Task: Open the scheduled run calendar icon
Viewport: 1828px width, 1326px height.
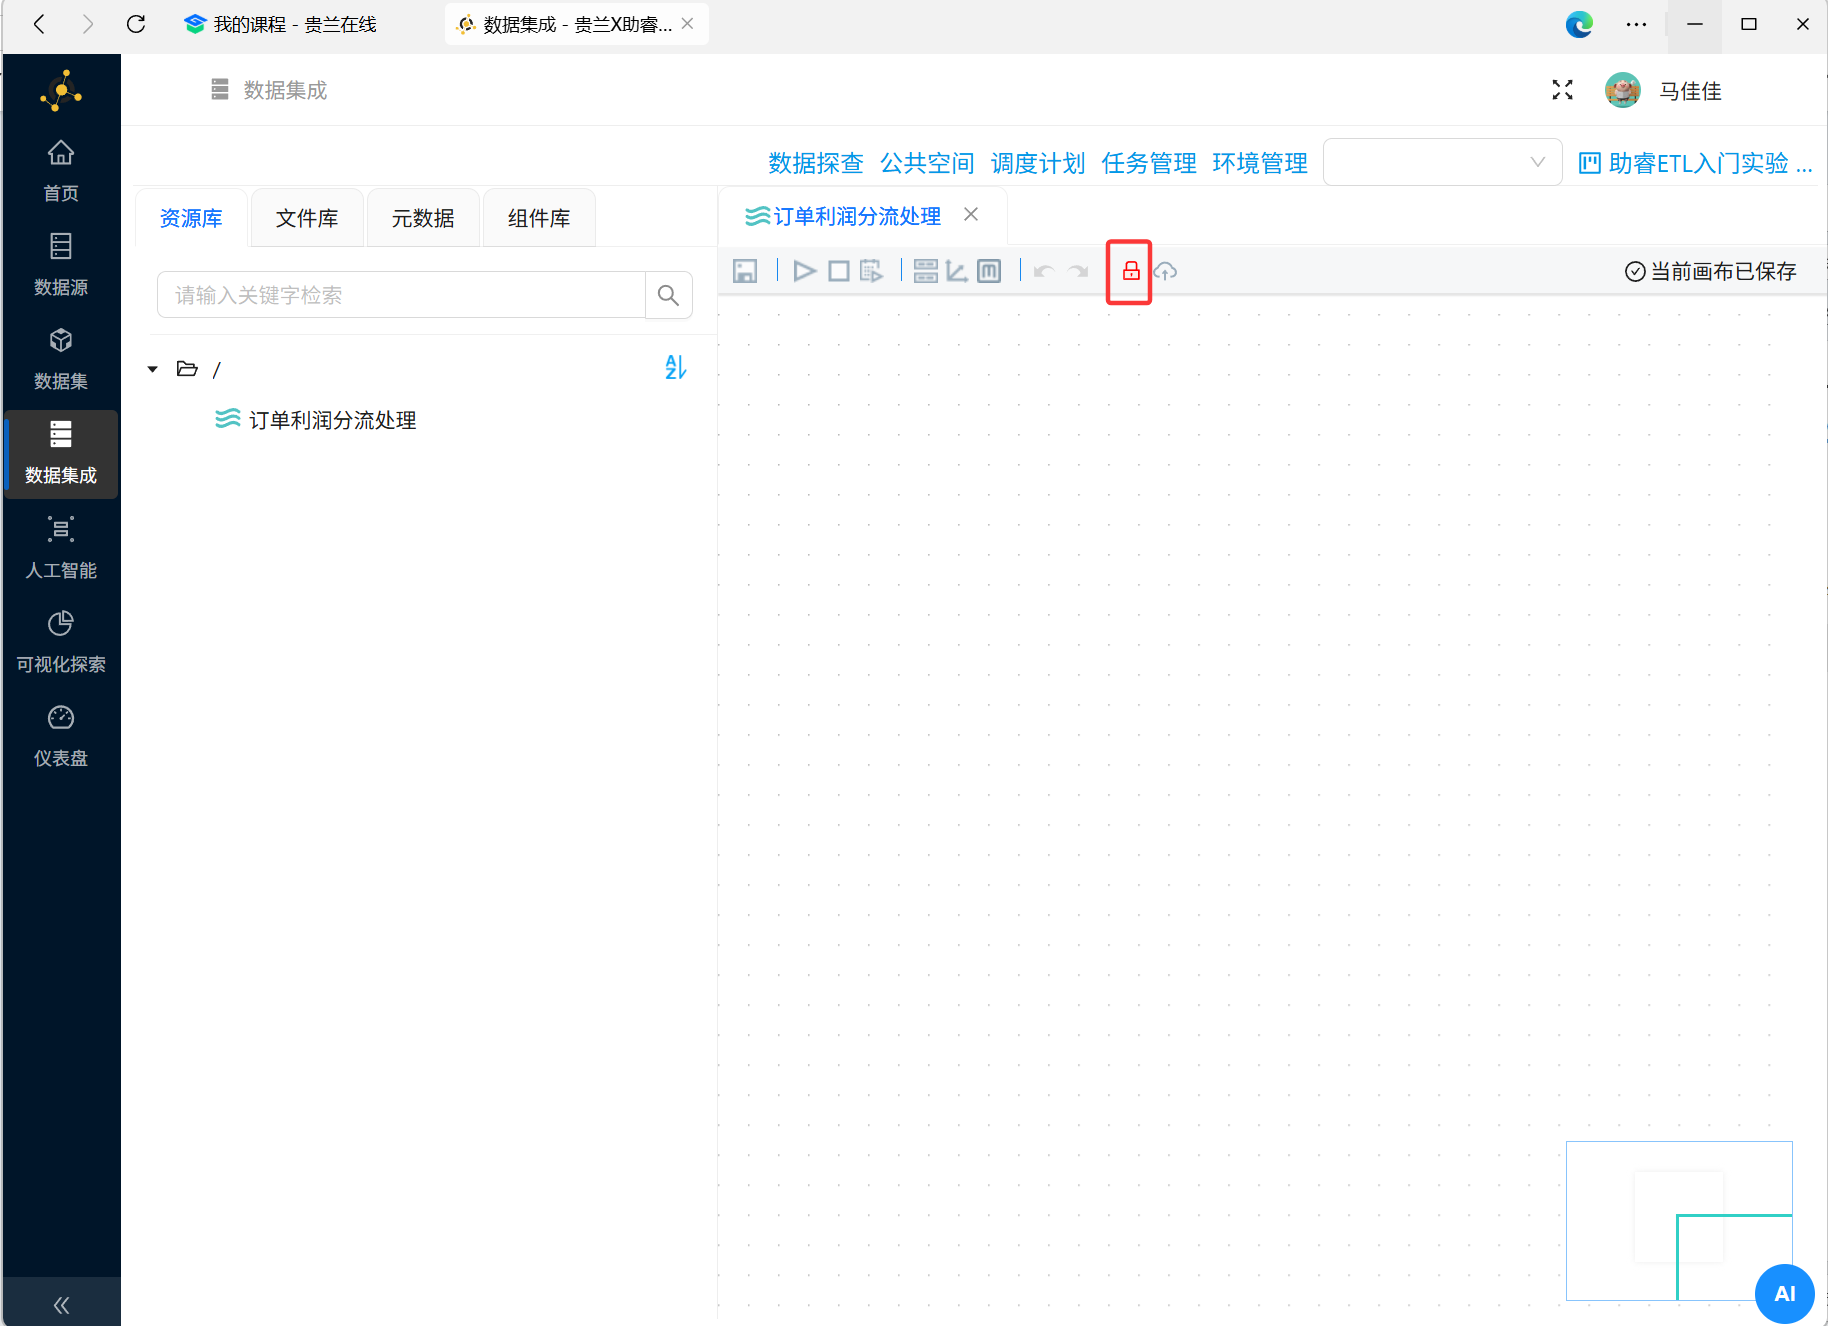Action: coord(872,271)
